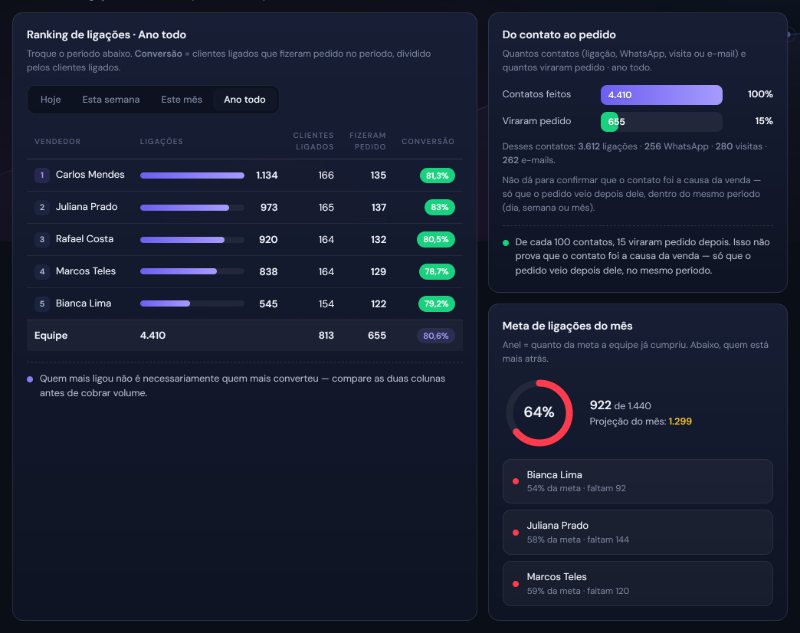
Task: Click Marcos Teles name in ranking table
Action: point(85,271)
